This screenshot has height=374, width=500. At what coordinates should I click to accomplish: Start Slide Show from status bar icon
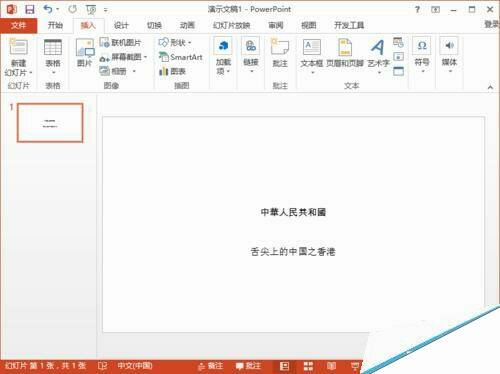point(355,366)
